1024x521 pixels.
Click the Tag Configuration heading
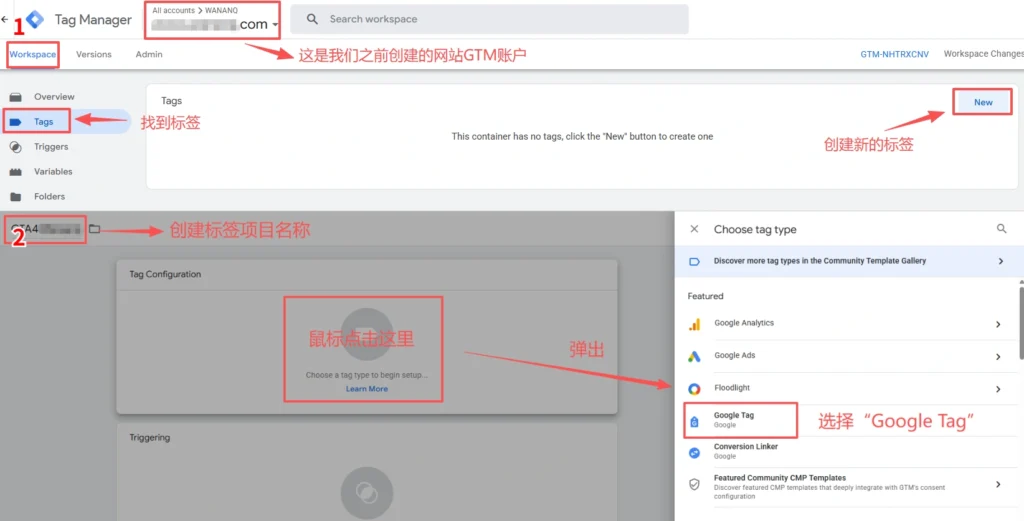pyautogui.click(x=165, y=274)
